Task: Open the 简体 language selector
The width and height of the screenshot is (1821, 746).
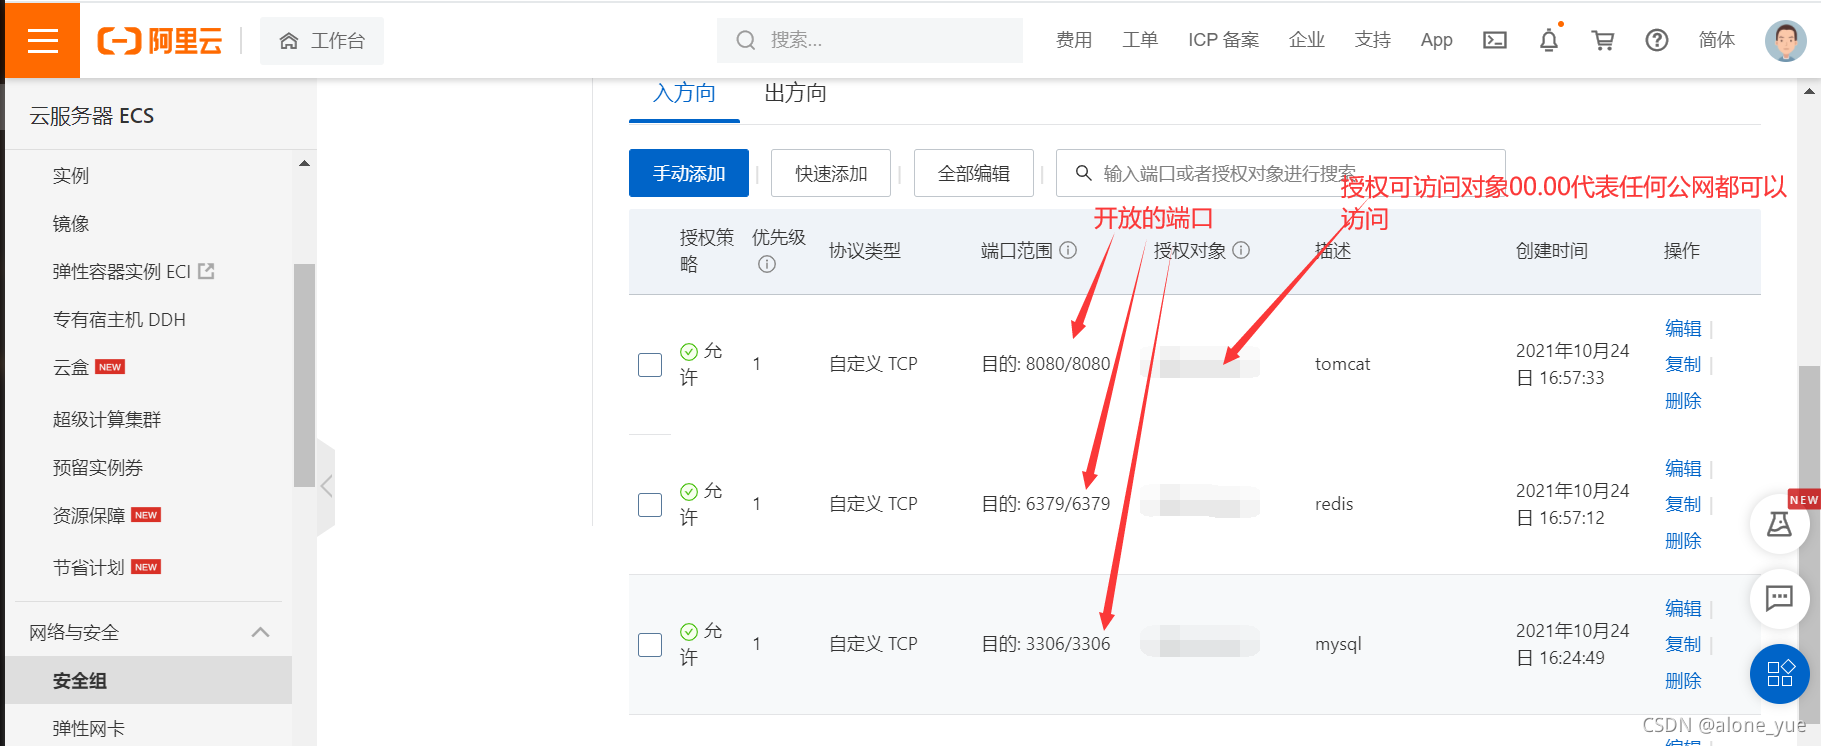Action: tap(1717, 40)
